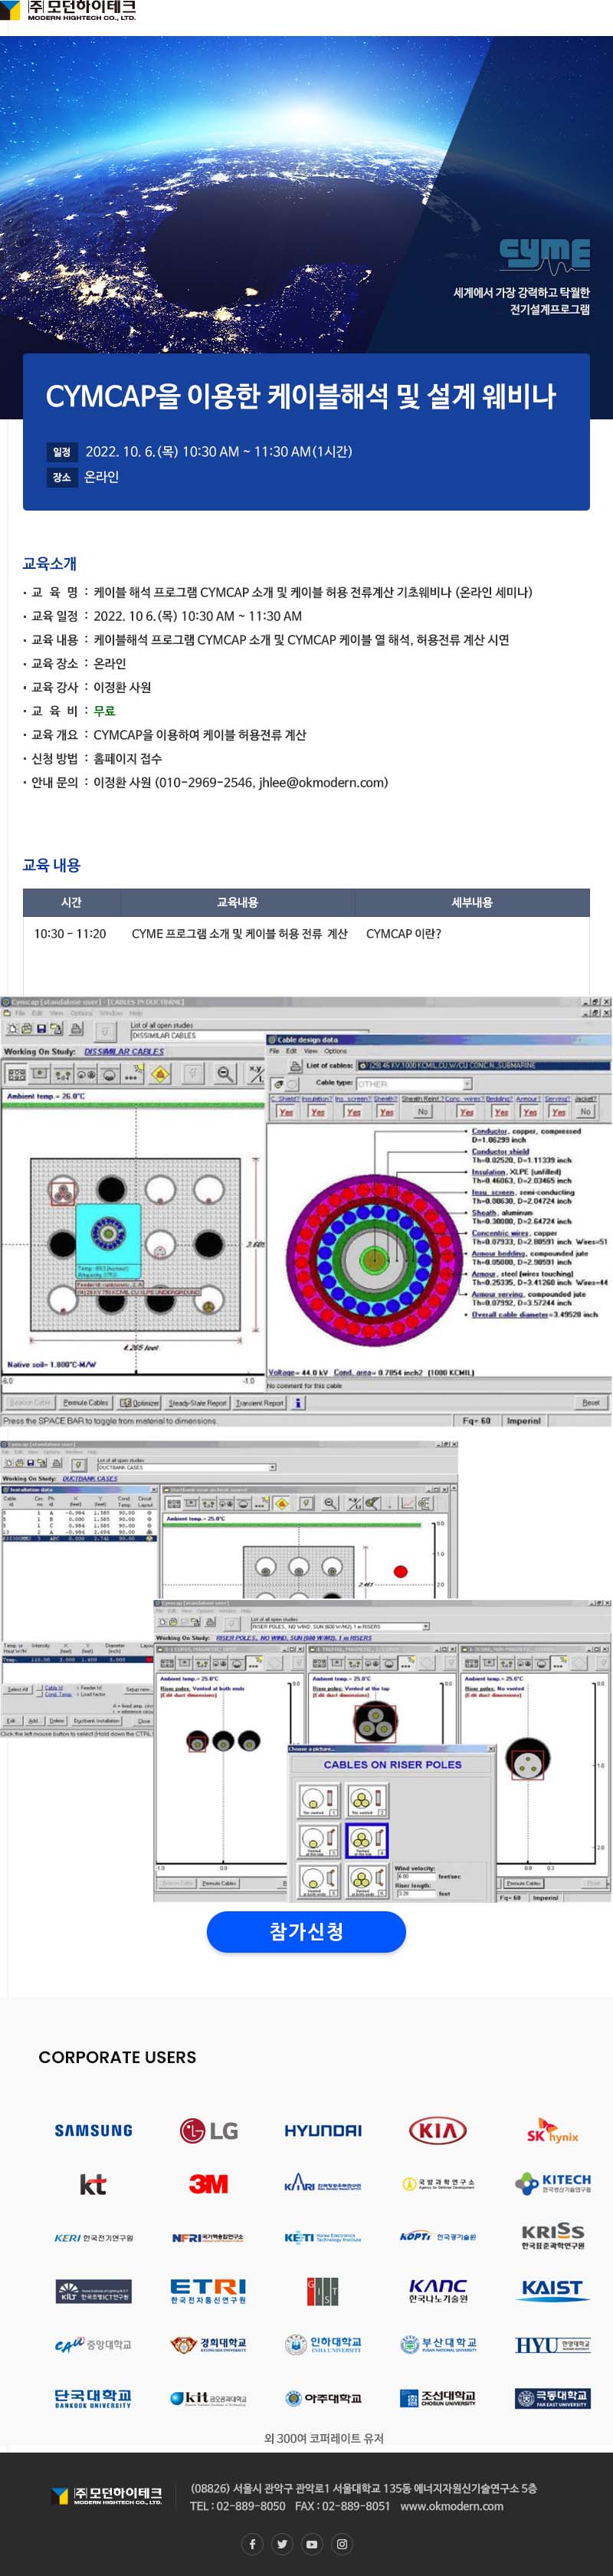The width and height of the screenshot is (613, 2576).
Task: Click the CORPORATE USERS heading
Action: pyautogui.click(x=118, y=2056)
